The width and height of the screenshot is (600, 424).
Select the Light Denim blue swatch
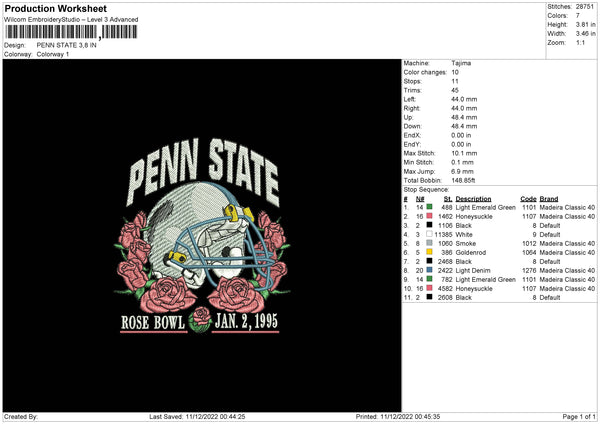tap(429, 270)
